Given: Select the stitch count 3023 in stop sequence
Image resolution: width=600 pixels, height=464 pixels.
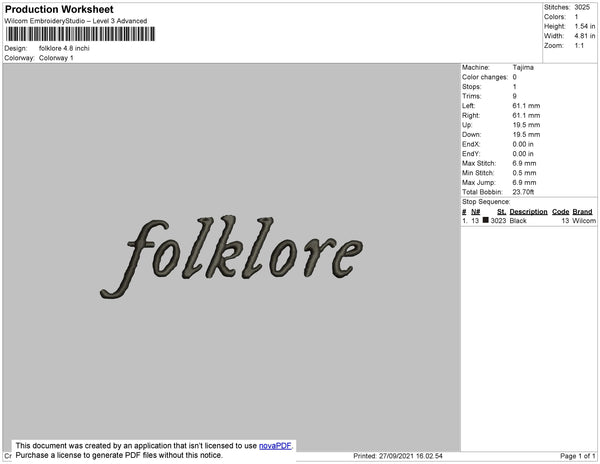Looking at the screenshot, I should [498, 221].
